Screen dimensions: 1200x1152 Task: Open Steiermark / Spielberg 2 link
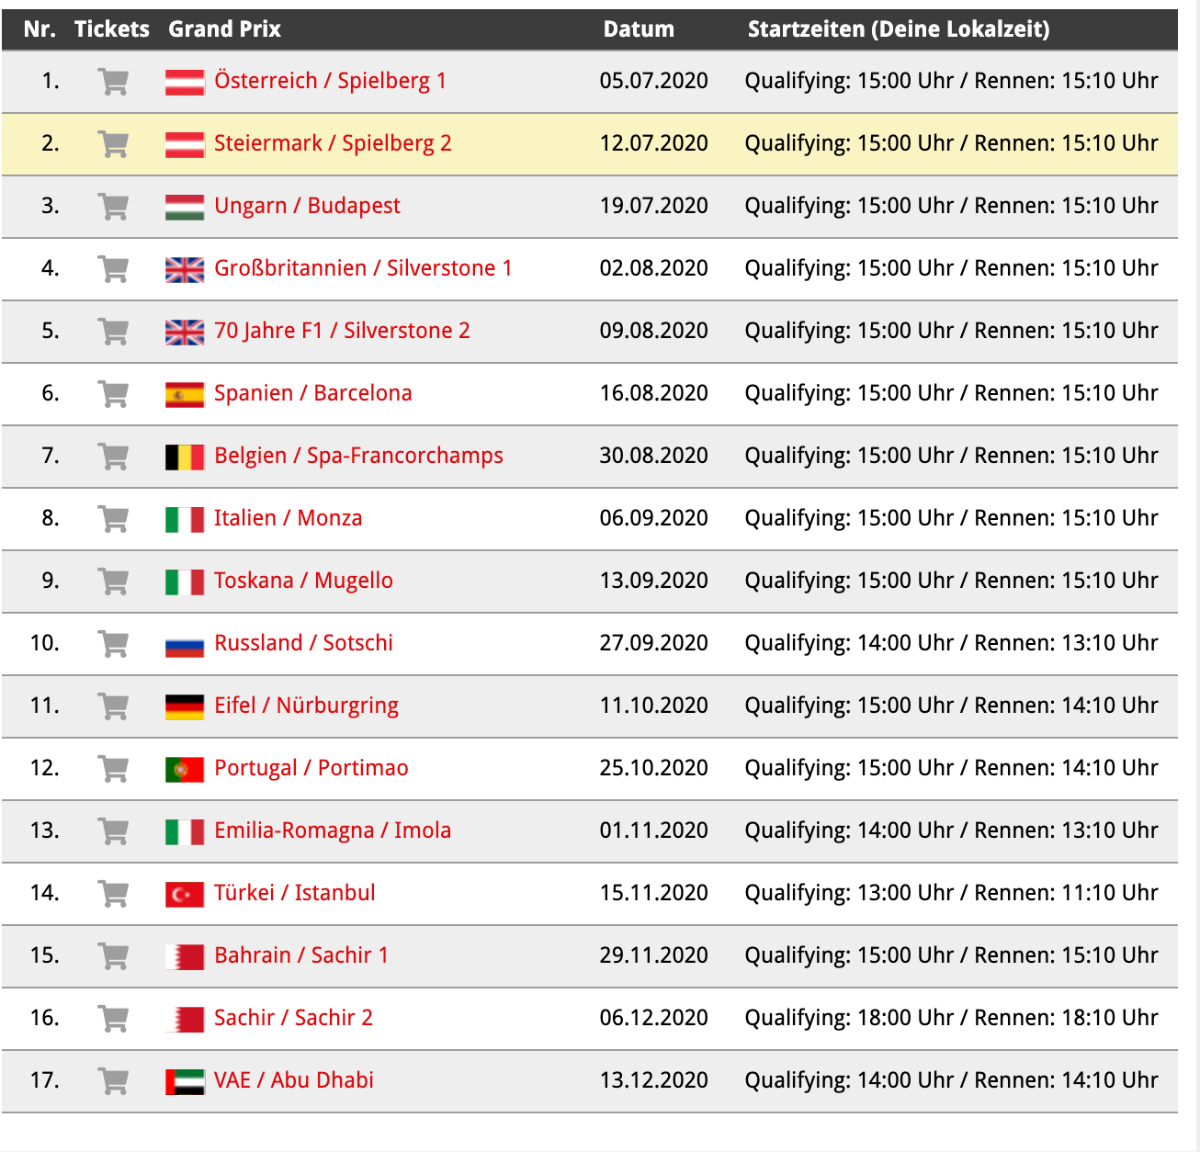332,143
